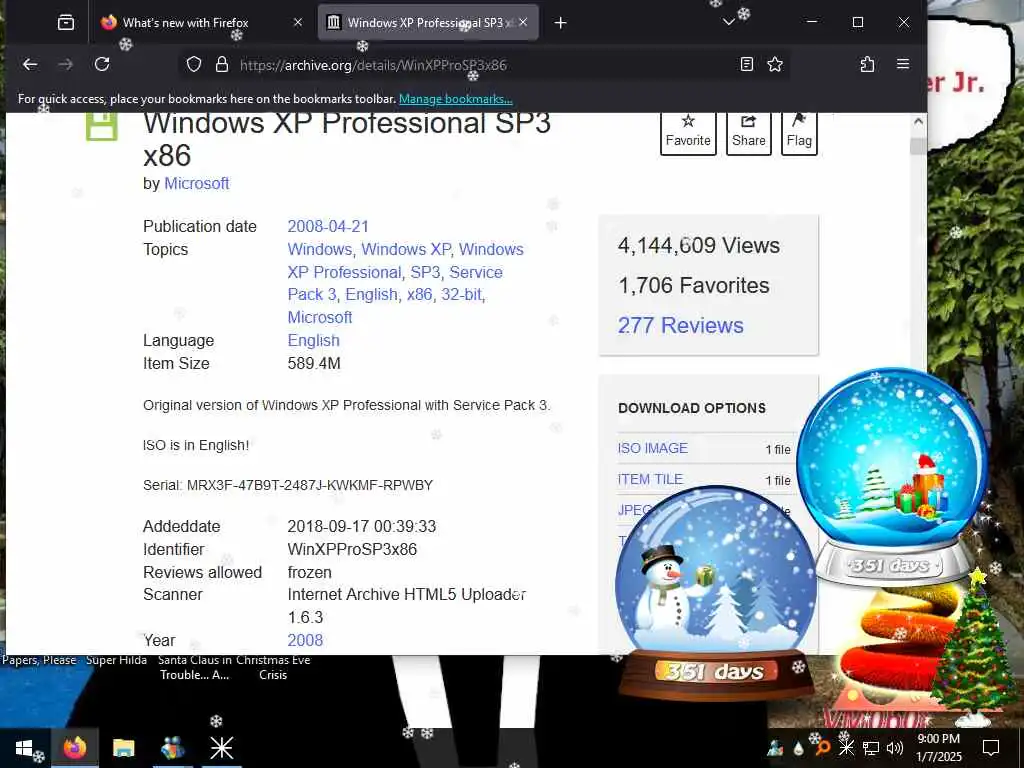Reload the archive.org page

(102, 64)
